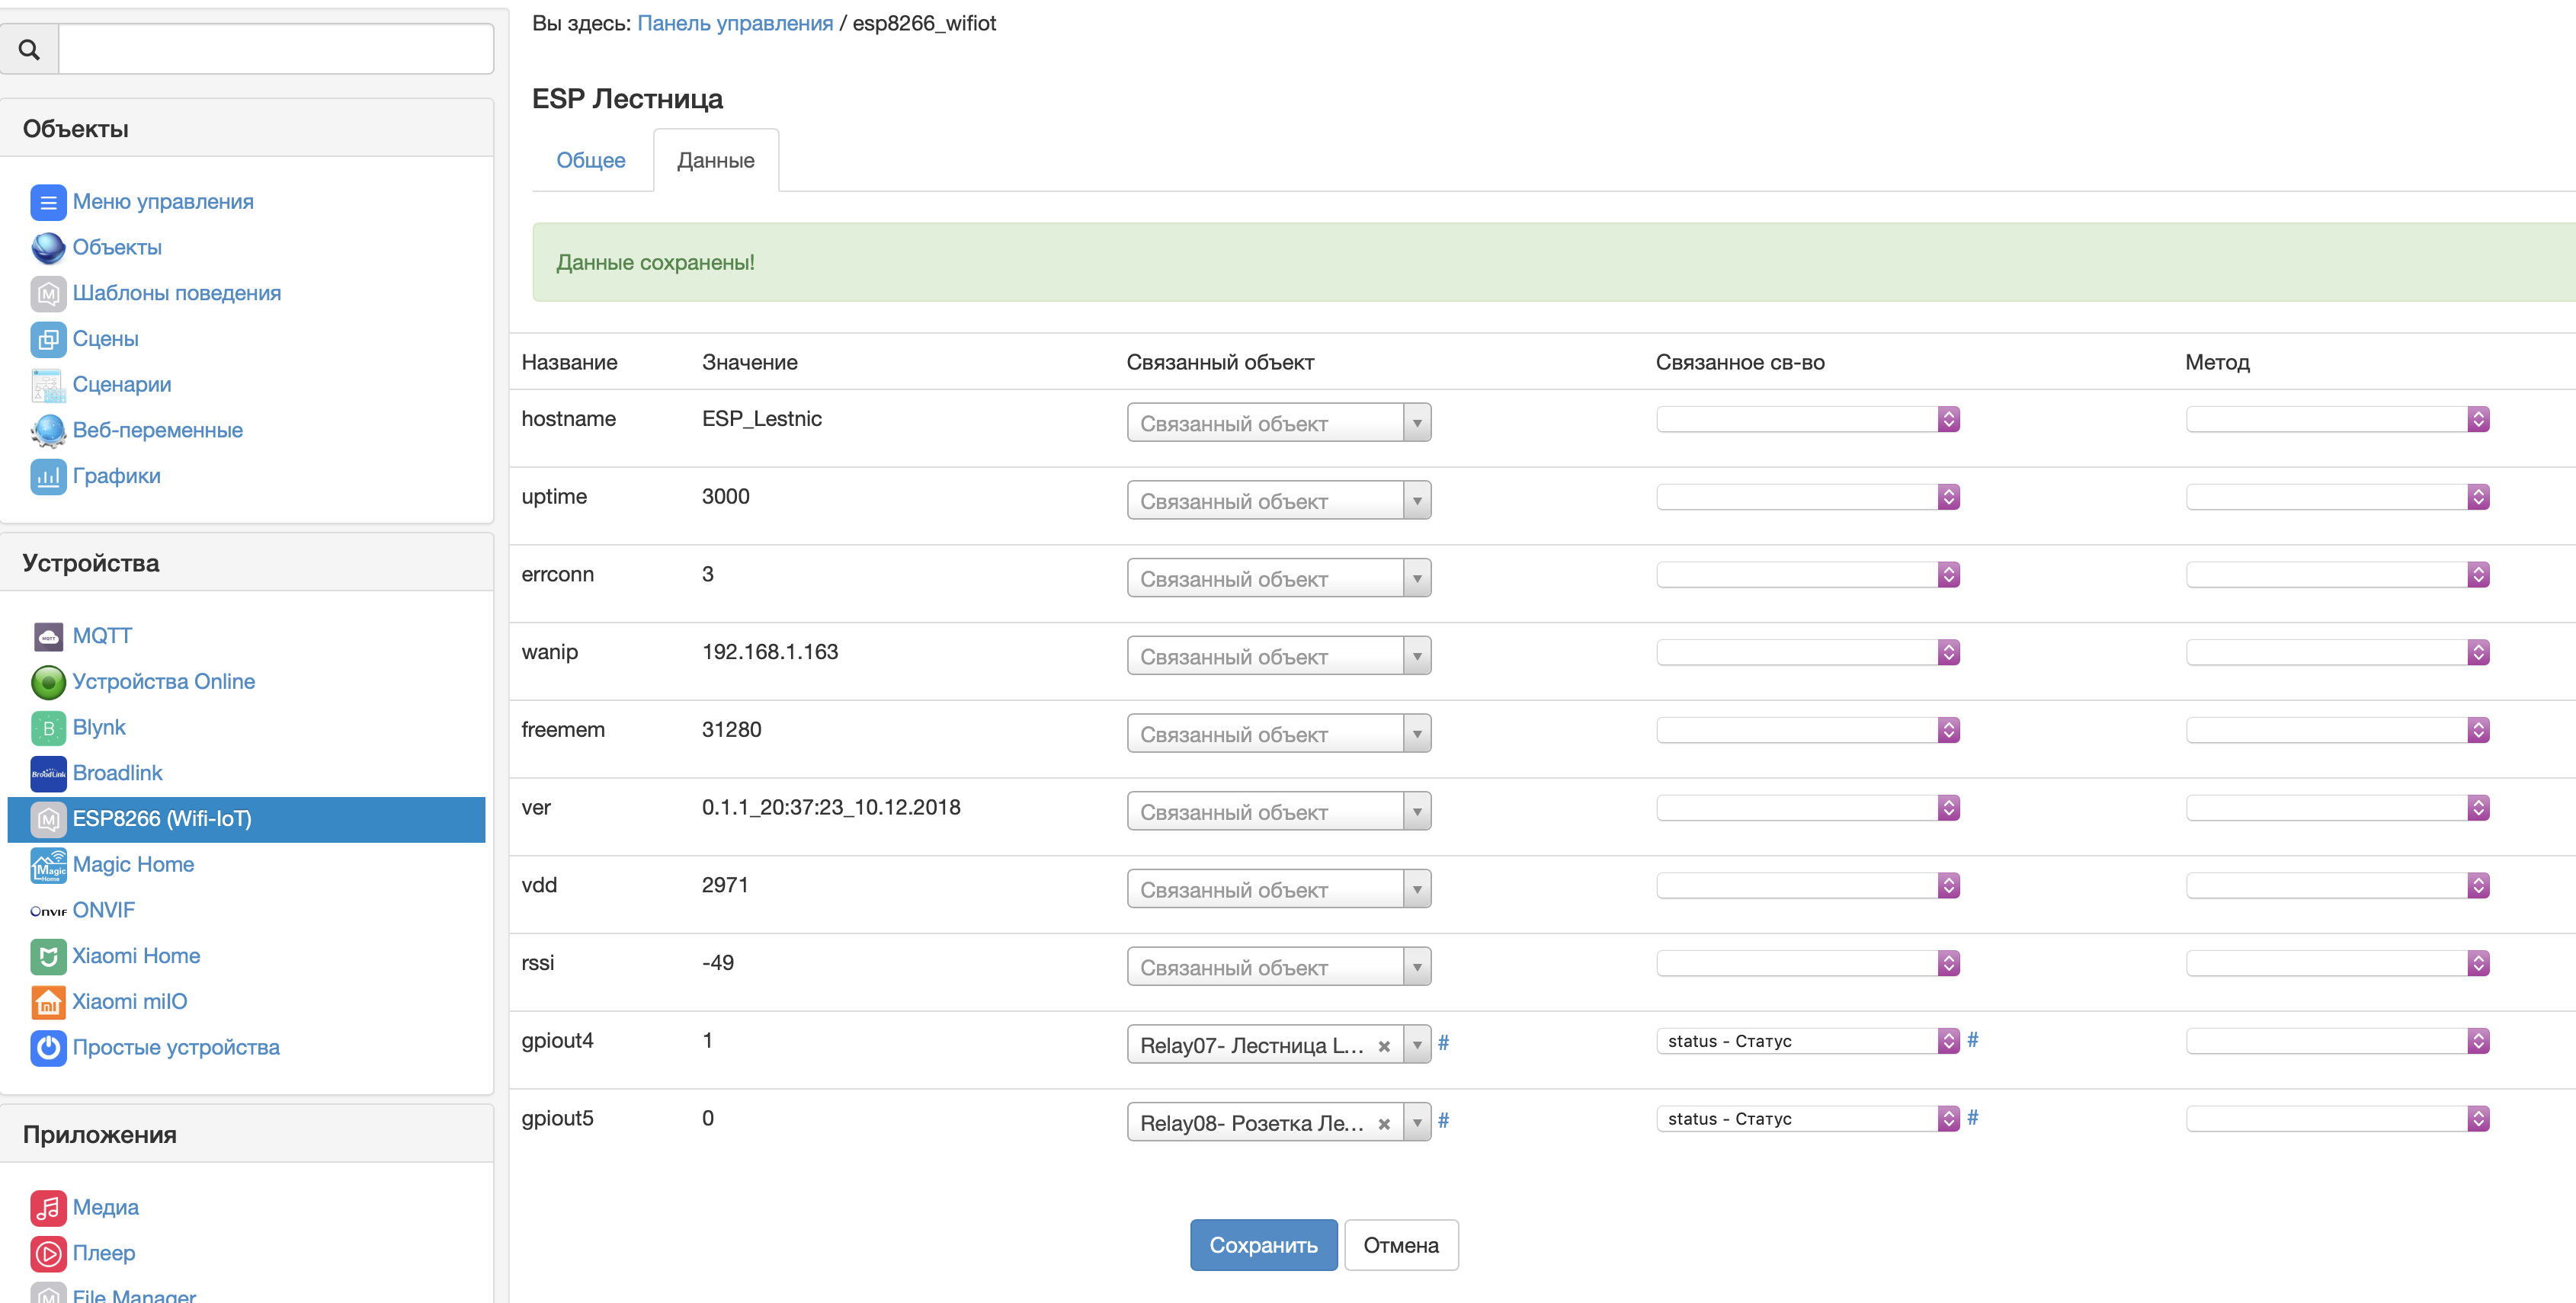Click the Blynk icon in sidebar
The height and width of the screenshot is (1303, 2576).
click(48, 728)
